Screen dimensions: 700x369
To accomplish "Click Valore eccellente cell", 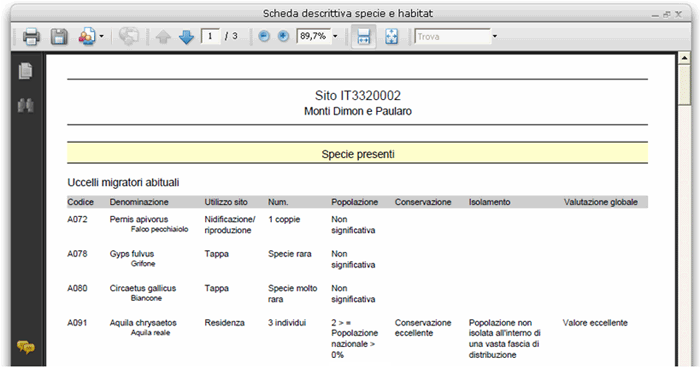I will click(595, 323).
